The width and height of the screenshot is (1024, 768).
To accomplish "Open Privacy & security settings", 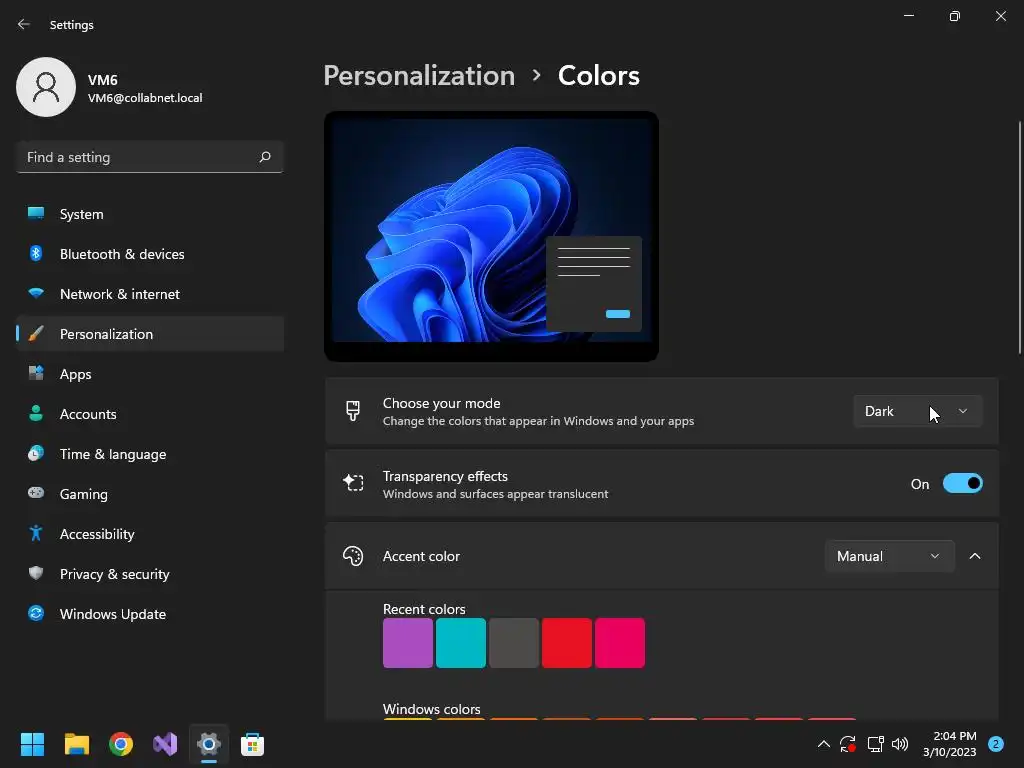I will pos(150,573).
